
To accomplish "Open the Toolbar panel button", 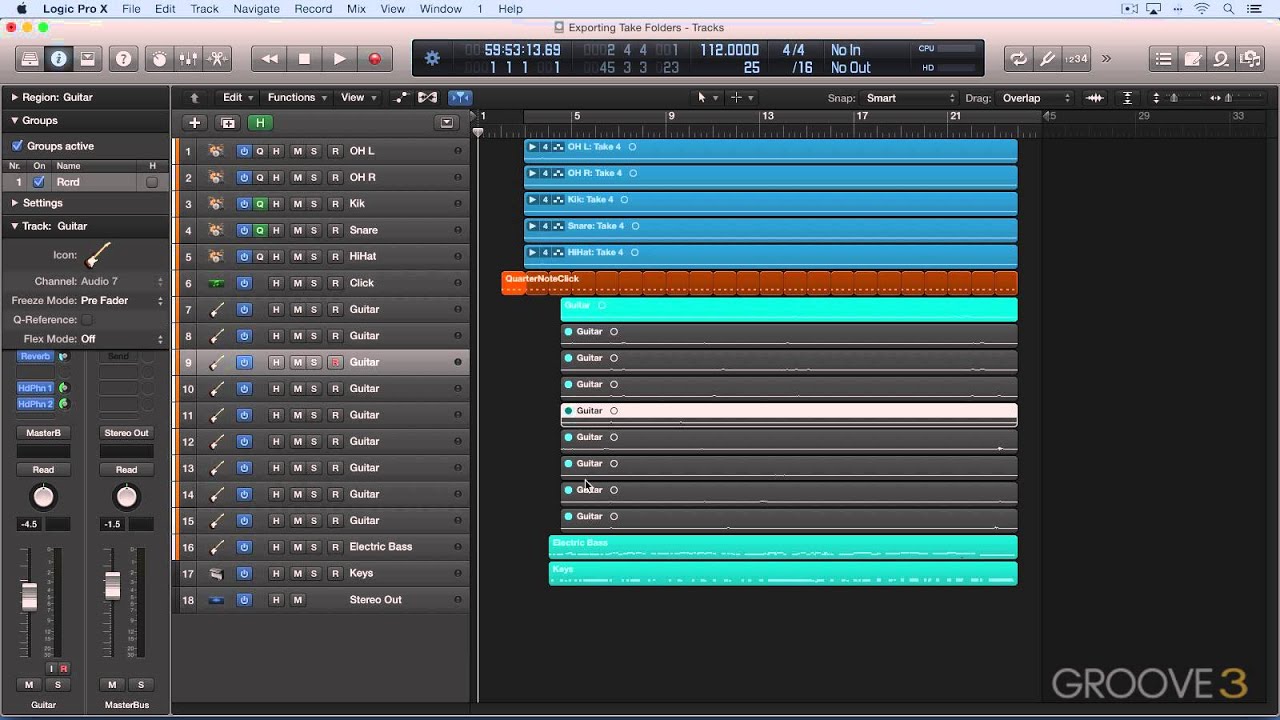I will 88,59.
